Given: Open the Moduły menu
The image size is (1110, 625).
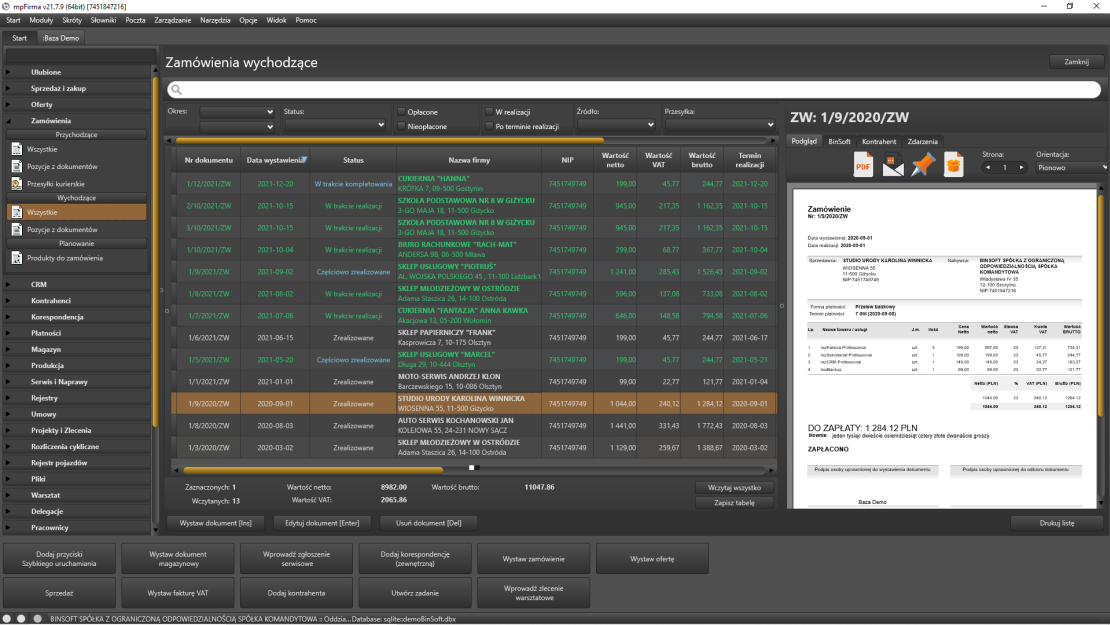Looking at the screenshot, I should pyautogui.click(x=41, y=21).
